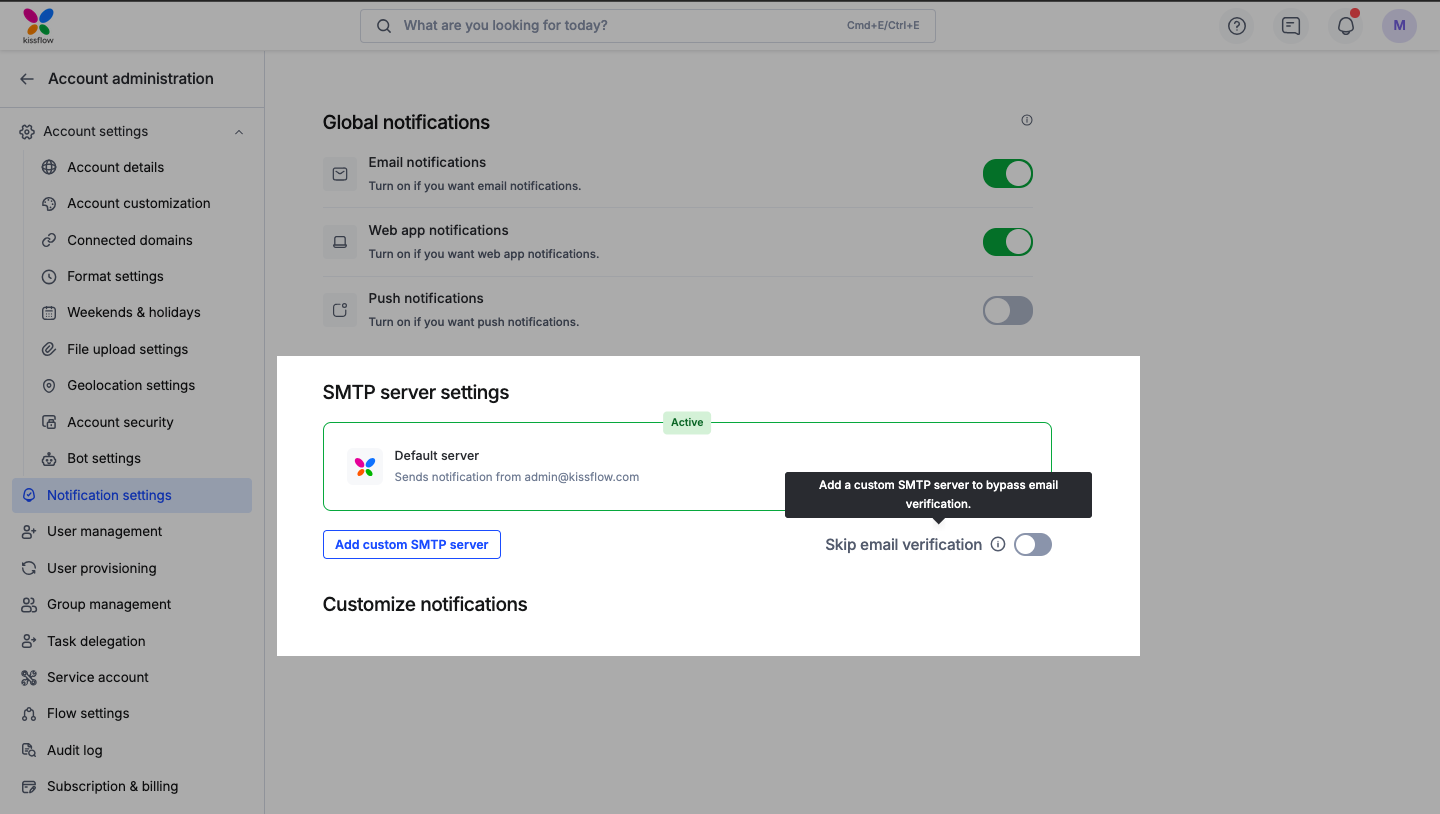Click the Account administration title
The height and width of the screenshot is (814, 1440).
131,79
